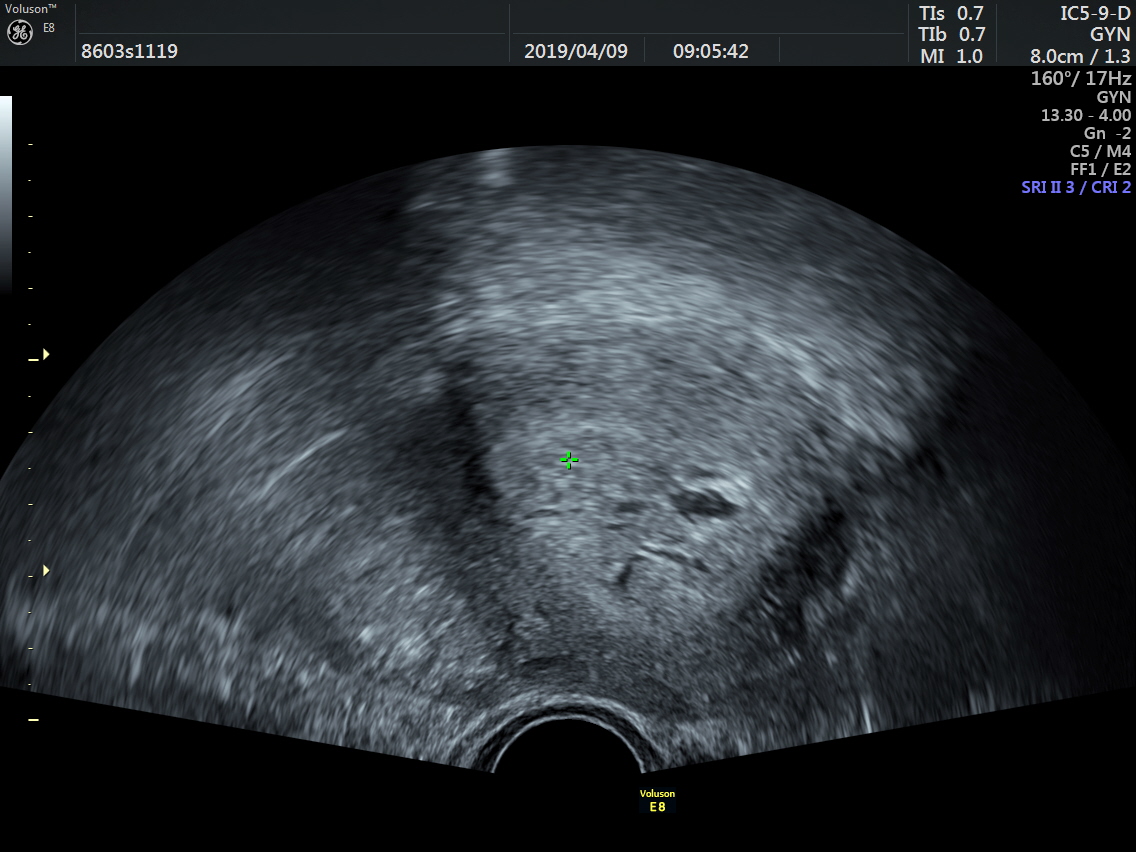
Task: Click the exam date 2019/04/09
Action: click(576, 51)
